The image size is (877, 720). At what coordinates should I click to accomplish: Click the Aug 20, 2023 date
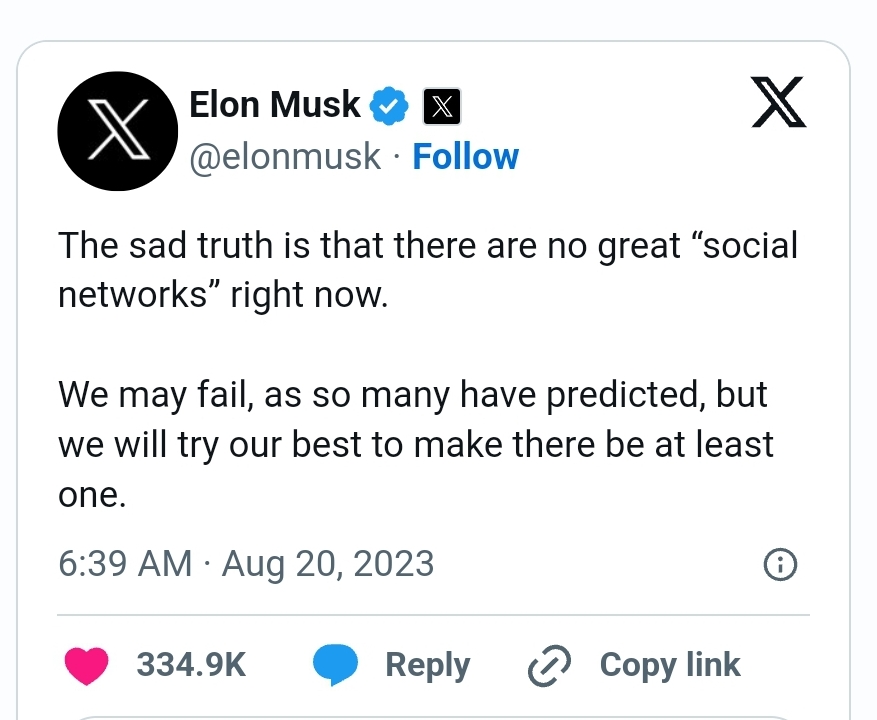pyautogui.click(x=328, y=564)
